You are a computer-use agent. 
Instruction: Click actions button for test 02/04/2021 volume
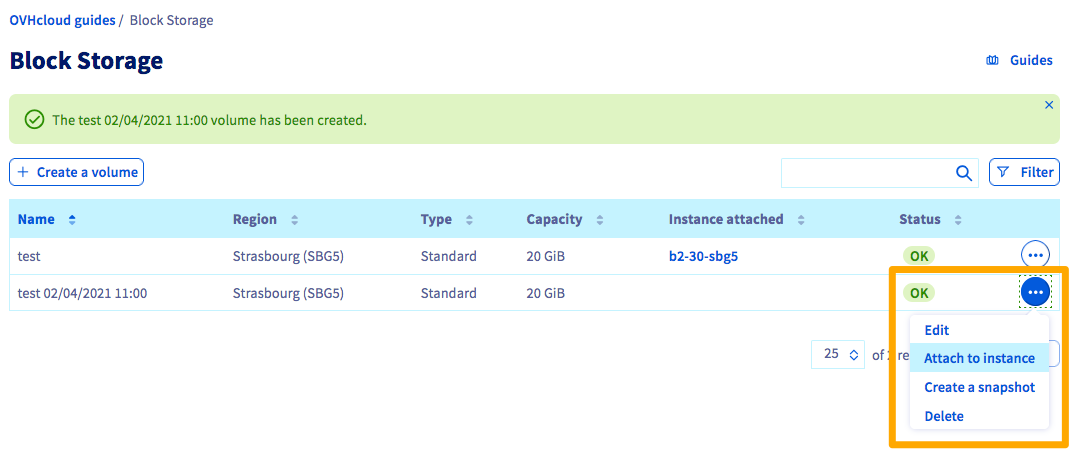click(1035, 292)
